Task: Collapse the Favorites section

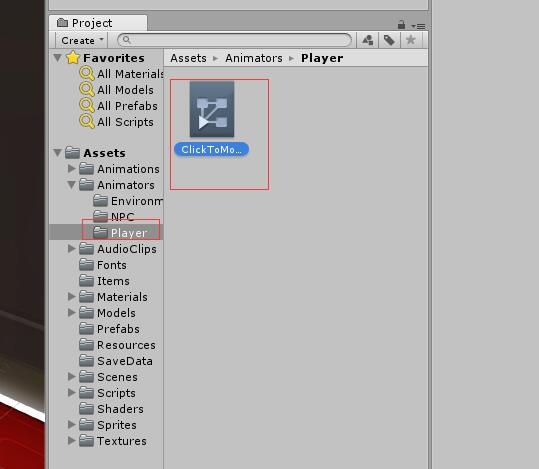Action: point(57,57)
